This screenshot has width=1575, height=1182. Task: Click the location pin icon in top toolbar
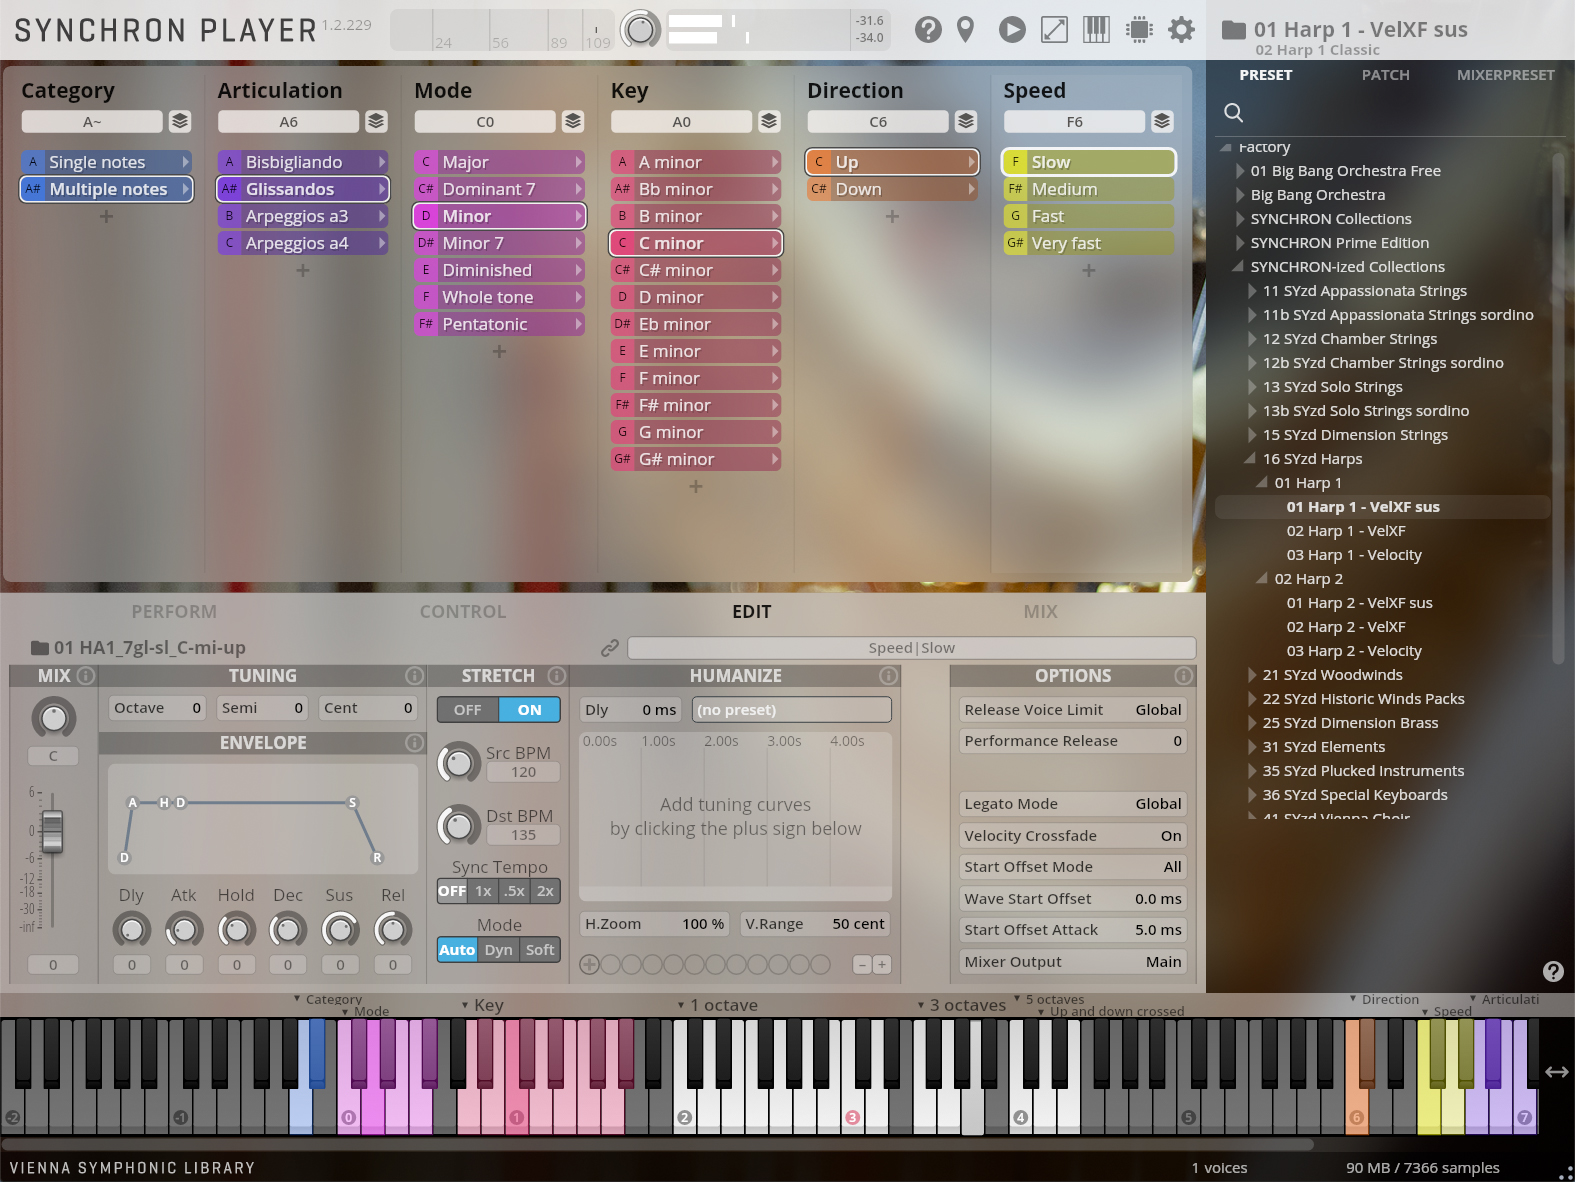(966, 30)
